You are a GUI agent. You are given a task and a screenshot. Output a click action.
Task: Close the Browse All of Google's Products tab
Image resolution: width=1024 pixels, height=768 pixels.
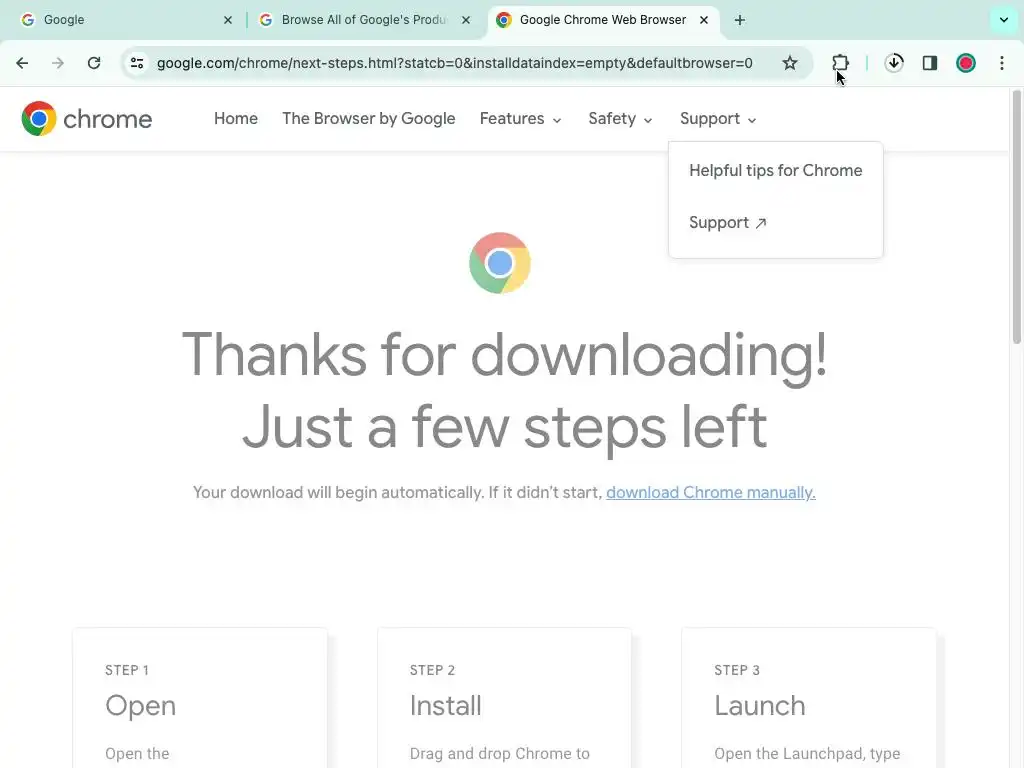pos(466,20)
